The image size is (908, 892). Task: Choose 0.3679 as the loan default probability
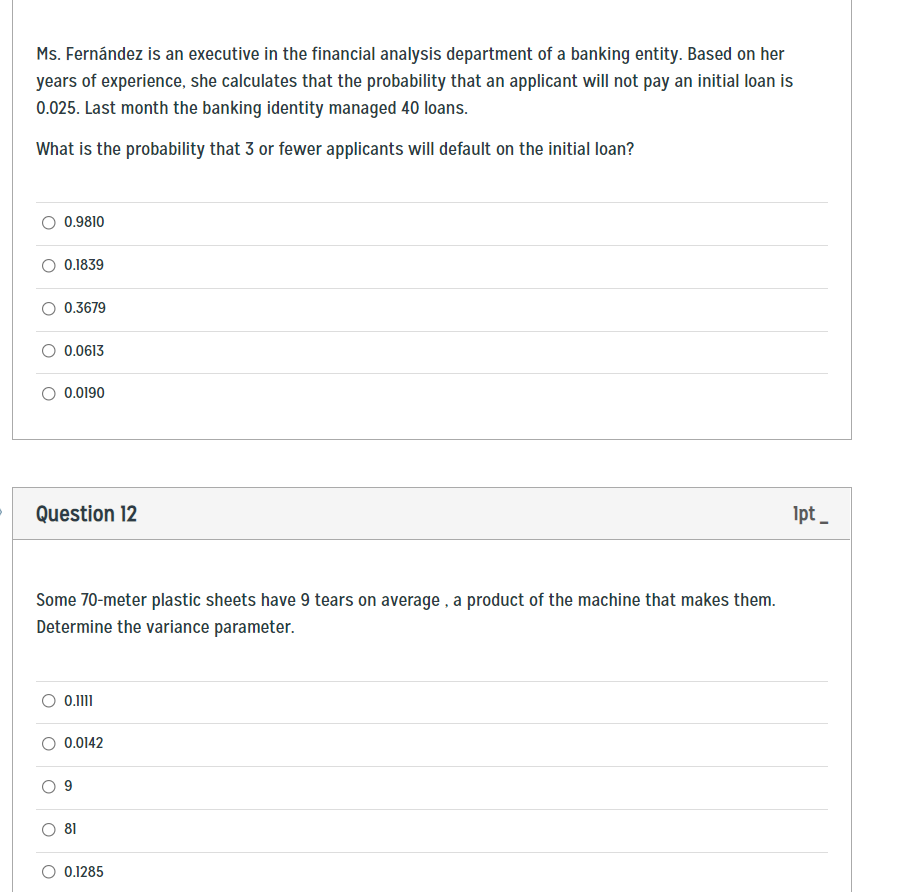(49, 308)
